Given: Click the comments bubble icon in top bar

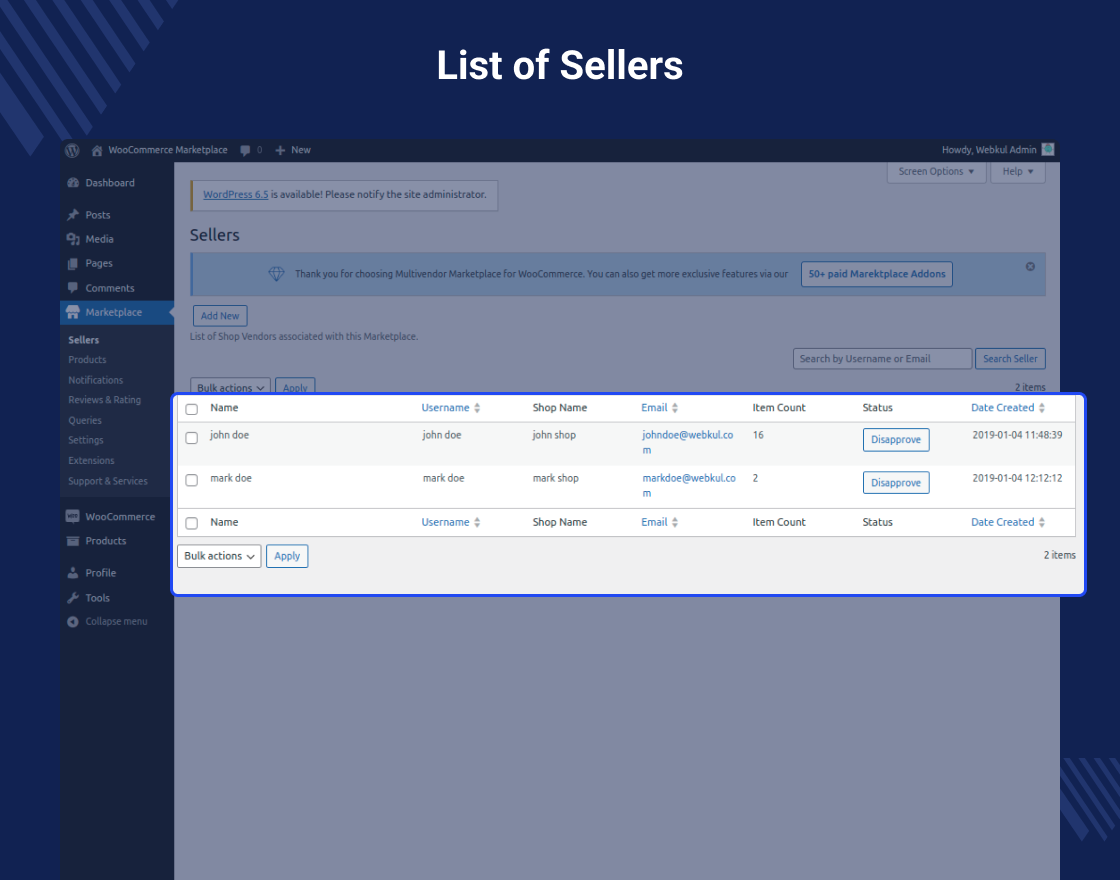Looking at the screenshot, I should (243, 150).
